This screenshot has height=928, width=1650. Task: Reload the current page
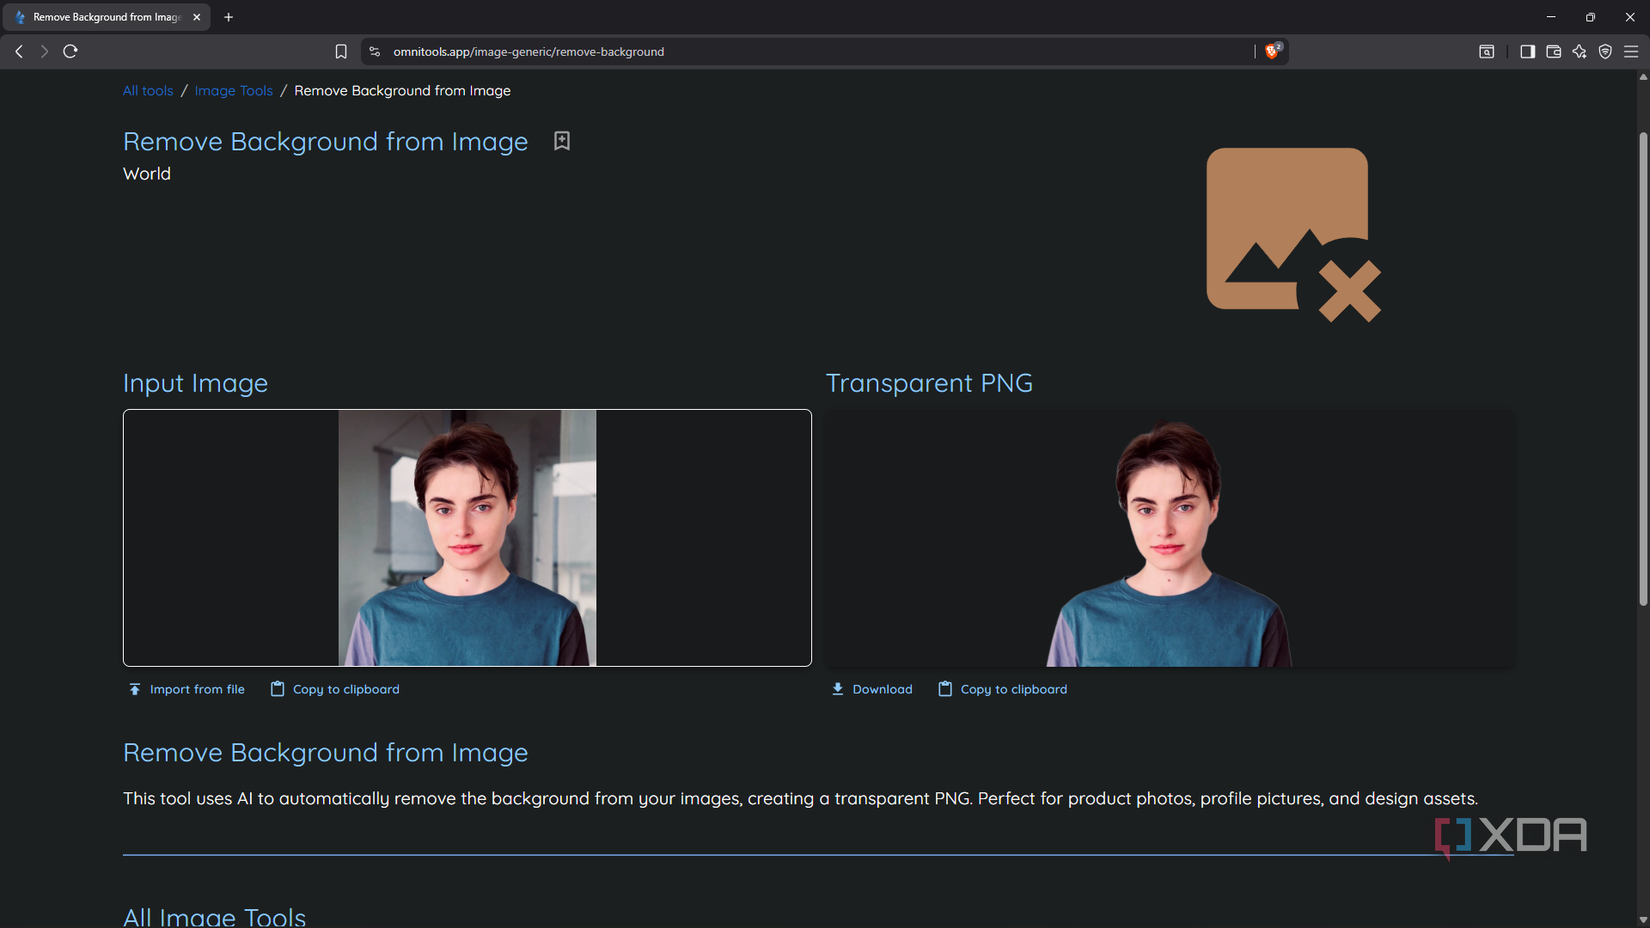point(70,51)
